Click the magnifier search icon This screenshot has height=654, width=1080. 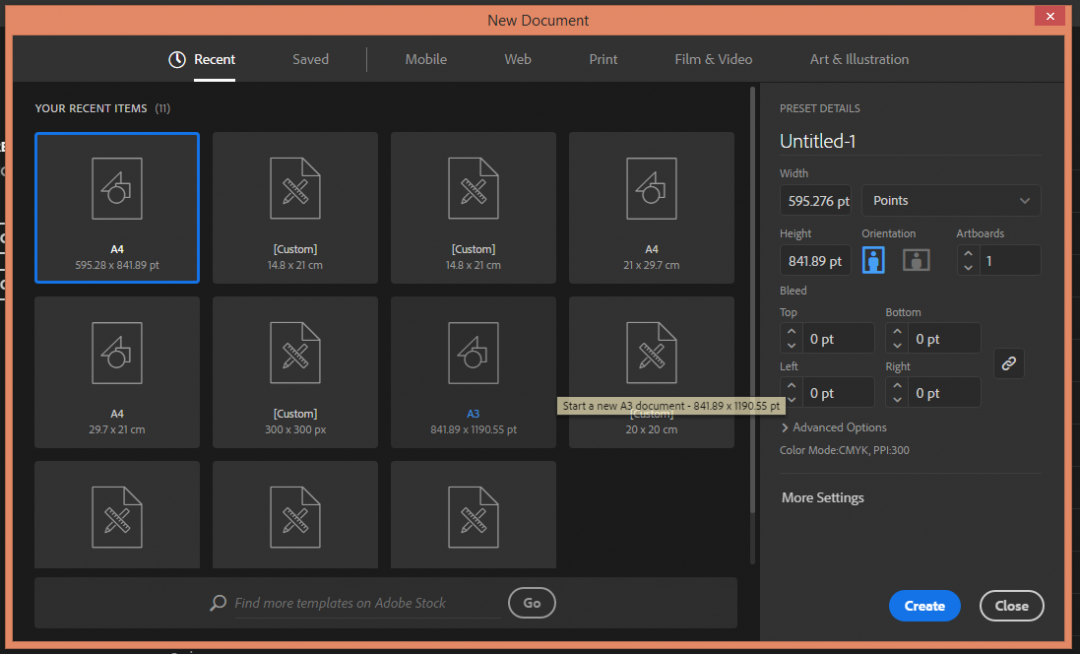coord(218,603)
